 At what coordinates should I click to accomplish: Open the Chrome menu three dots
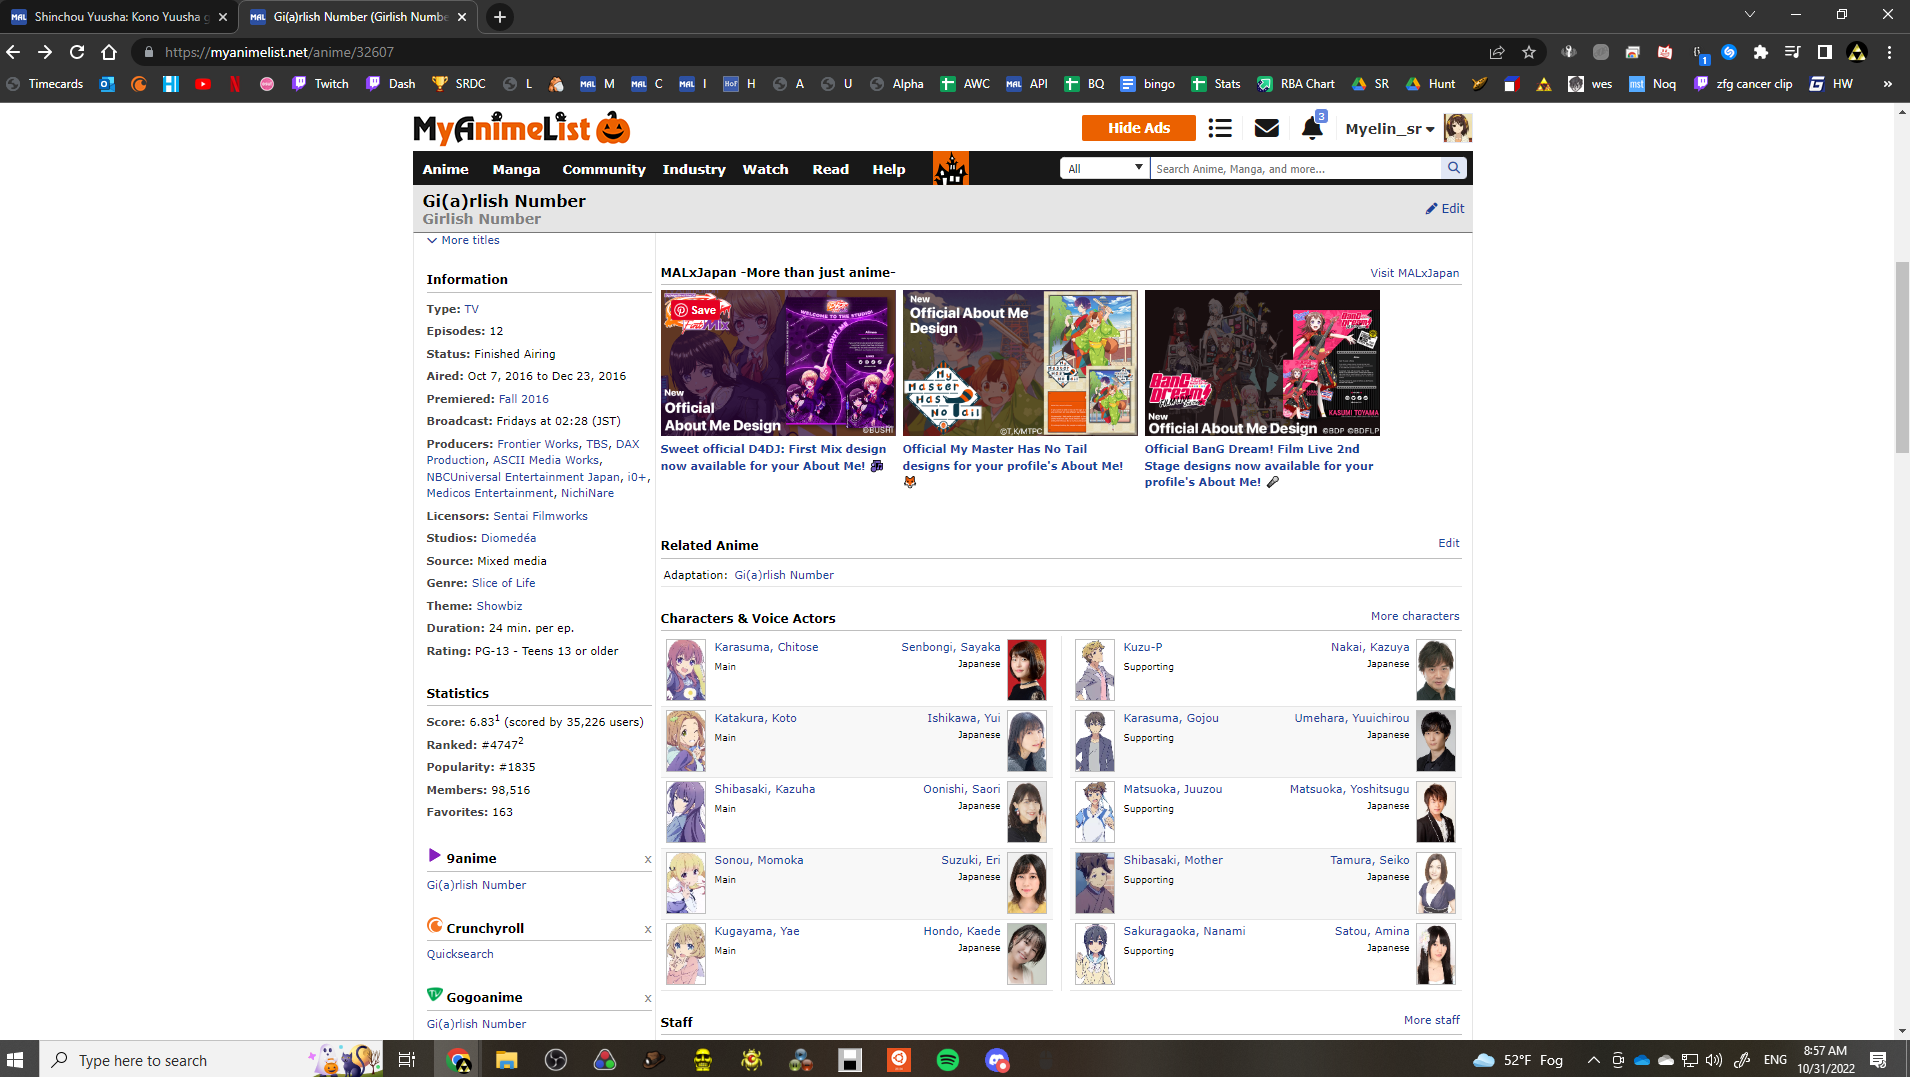[x=1889, y=52]
